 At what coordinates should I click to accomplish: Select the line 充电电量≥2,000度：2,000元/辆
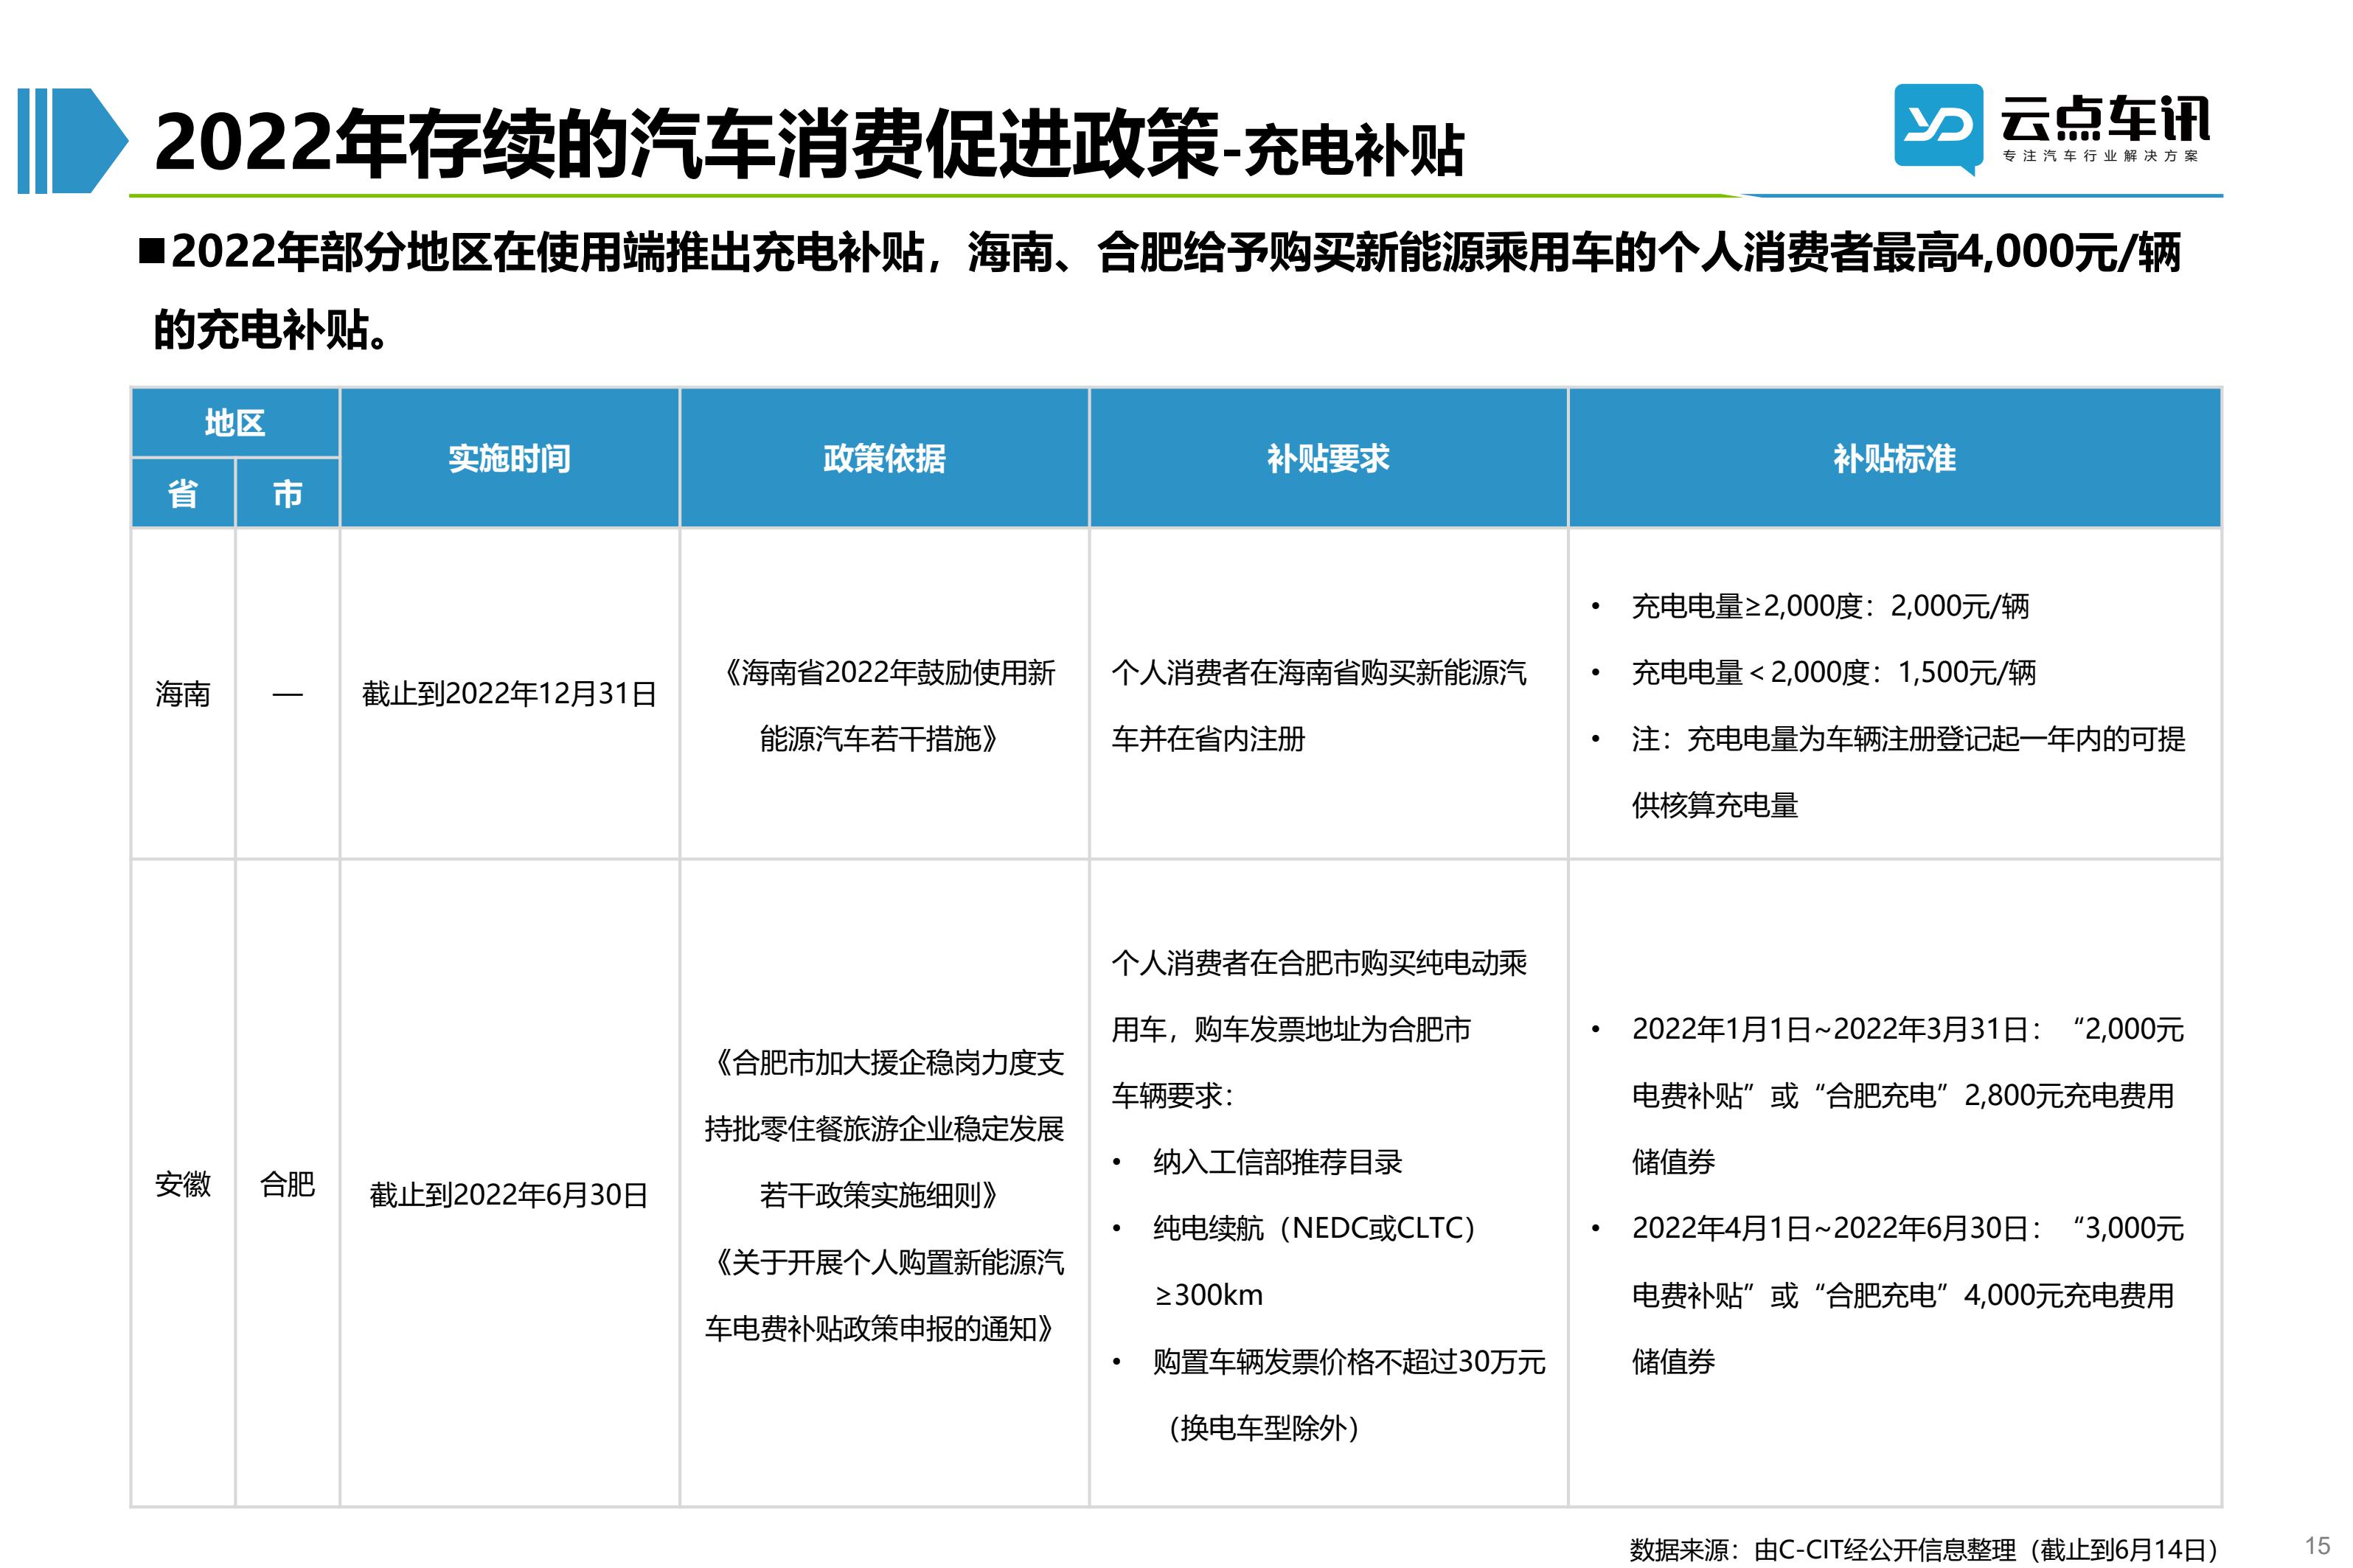click(1830, 606)
